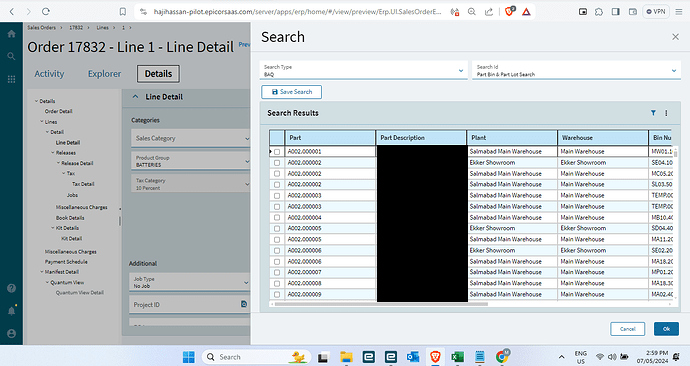Go to Epicor Home from the sidebar
The height and width of the screenshot is (366, 690).
(11, 34)
